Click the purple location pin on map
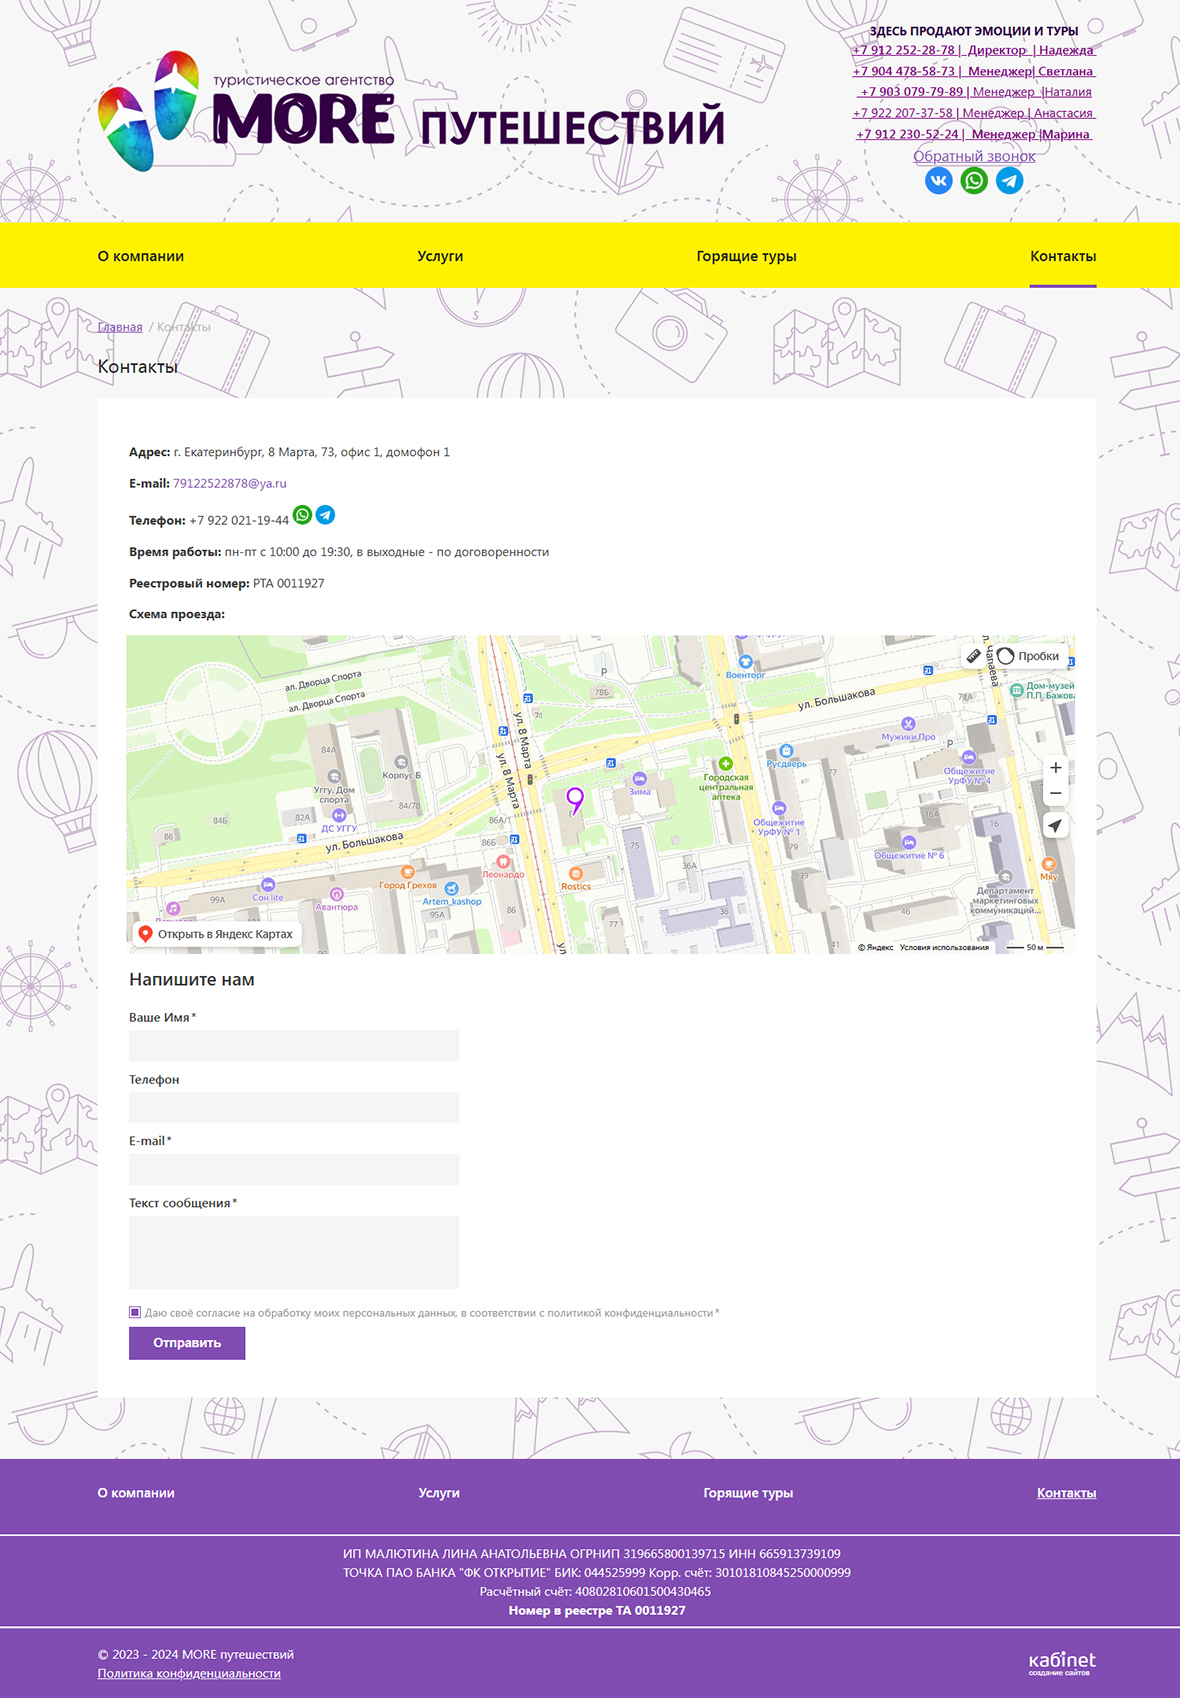The height and width of the screenshot is (1698, 1180). click(575, 798)
